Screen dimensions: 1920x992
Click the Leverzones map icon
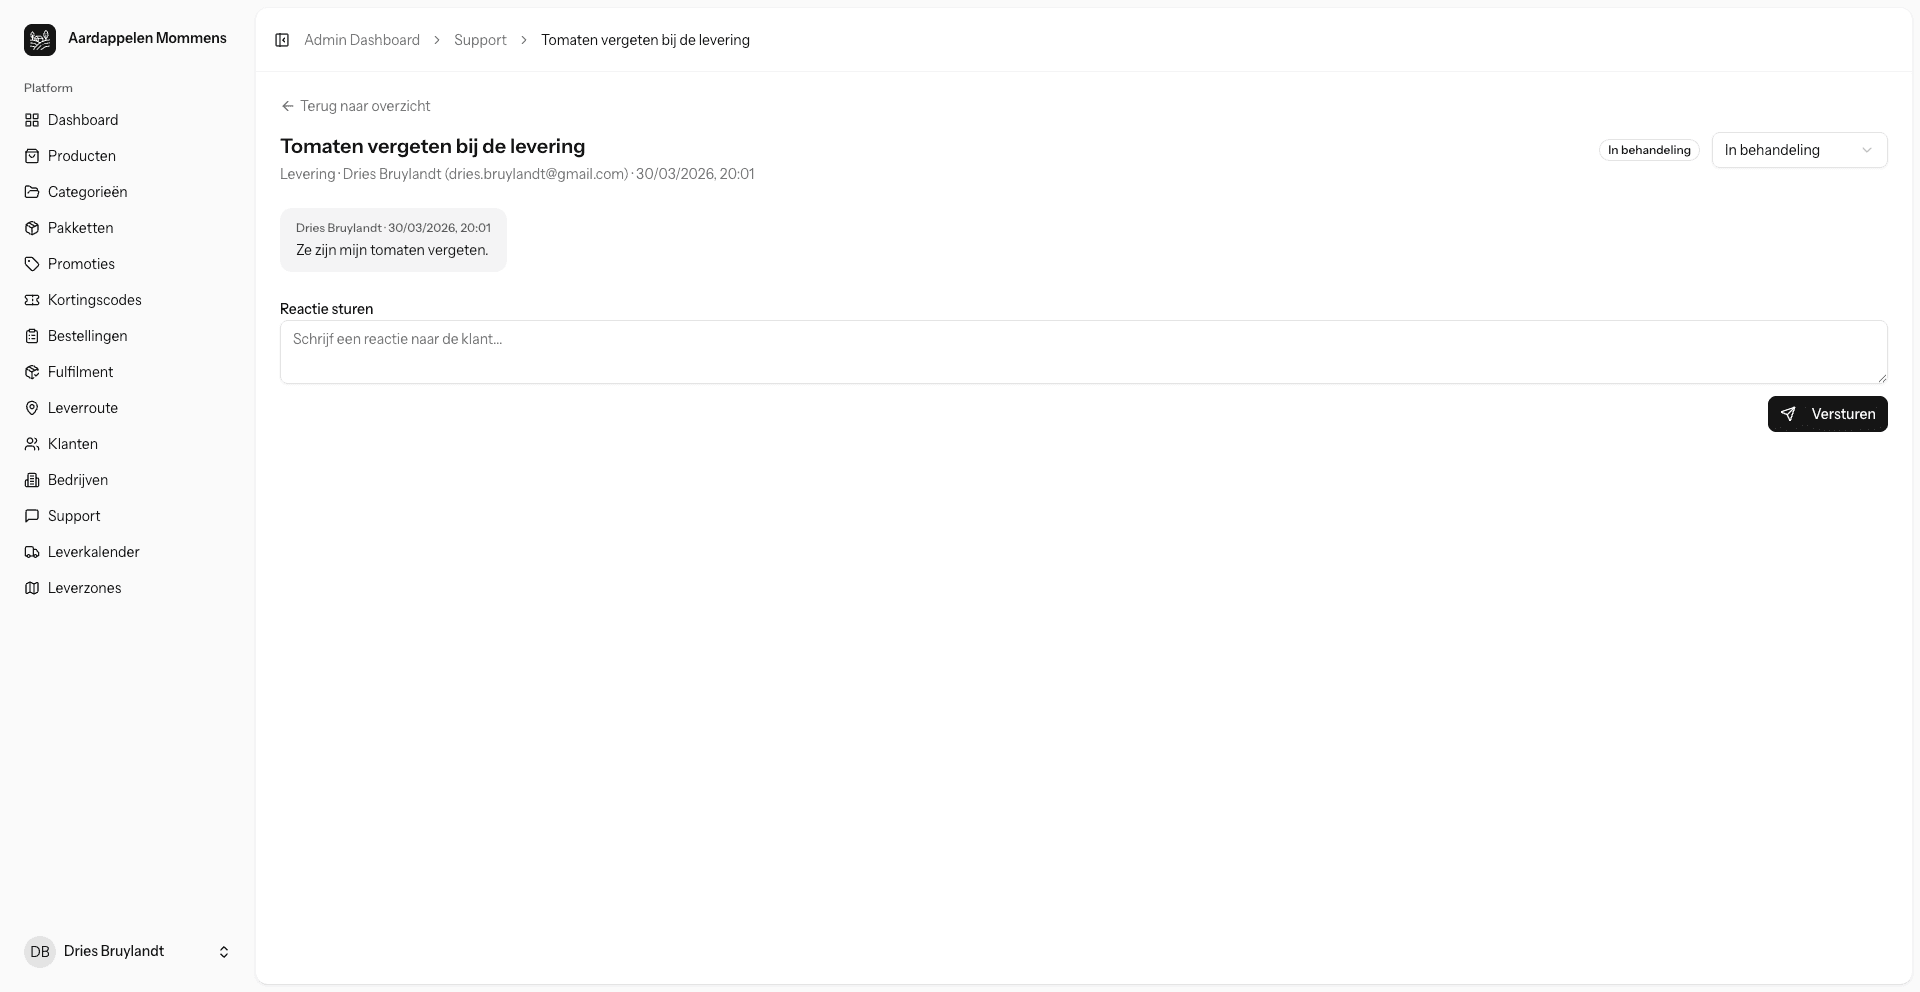click(32, 588)
